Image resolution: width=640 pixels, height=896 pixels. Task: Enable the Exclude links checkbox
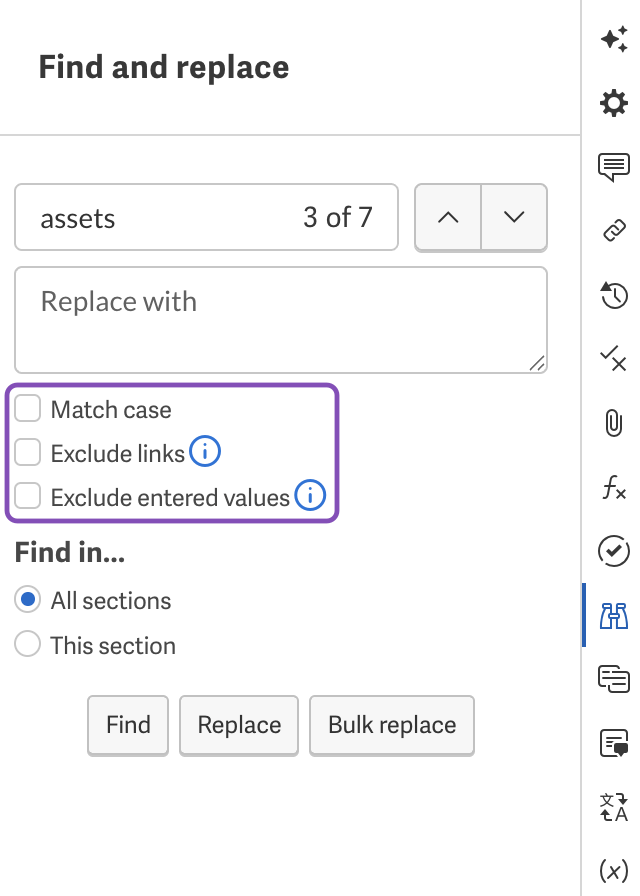[x=27, y=452]
